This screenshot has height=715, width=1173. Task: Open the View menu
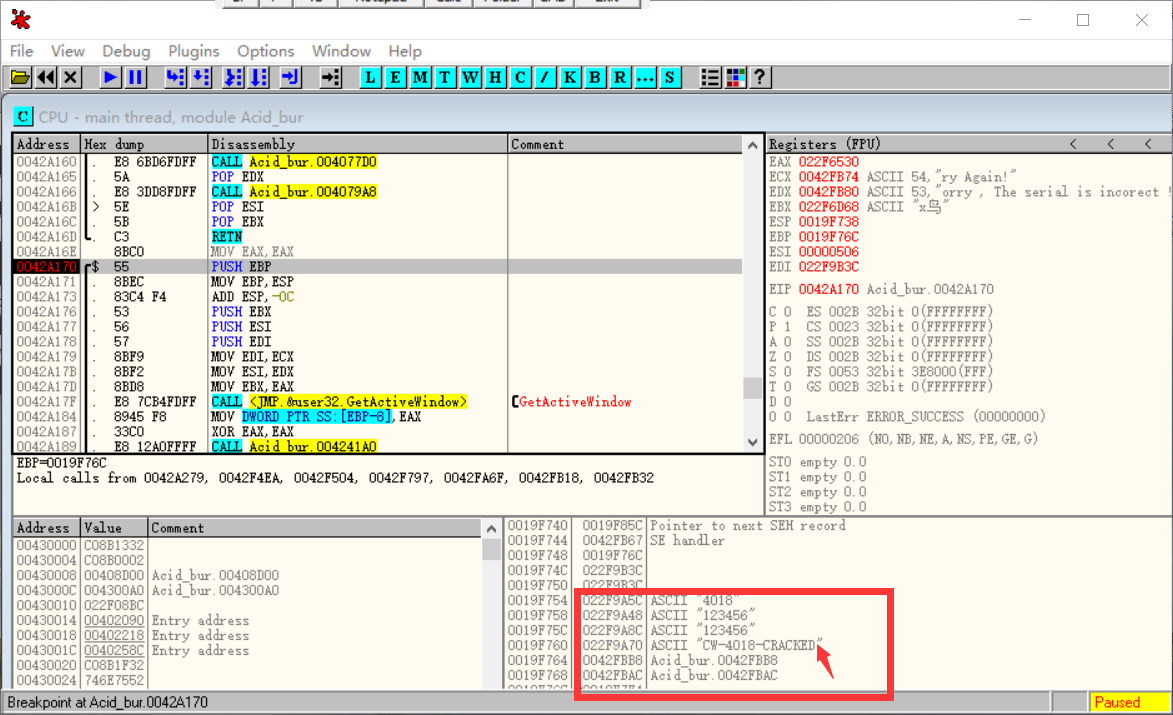67,51
